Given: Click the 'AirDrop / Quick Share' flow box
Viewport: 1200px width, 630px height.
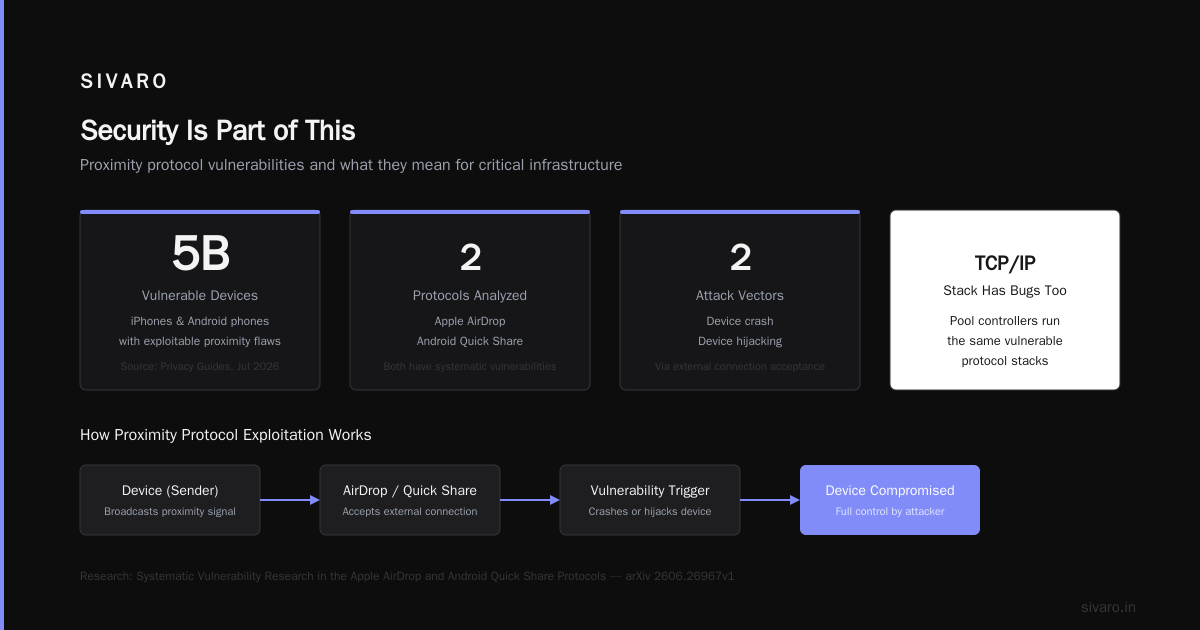Looking at the screenshot, I should pyautogui.click(x=410, y=500).
